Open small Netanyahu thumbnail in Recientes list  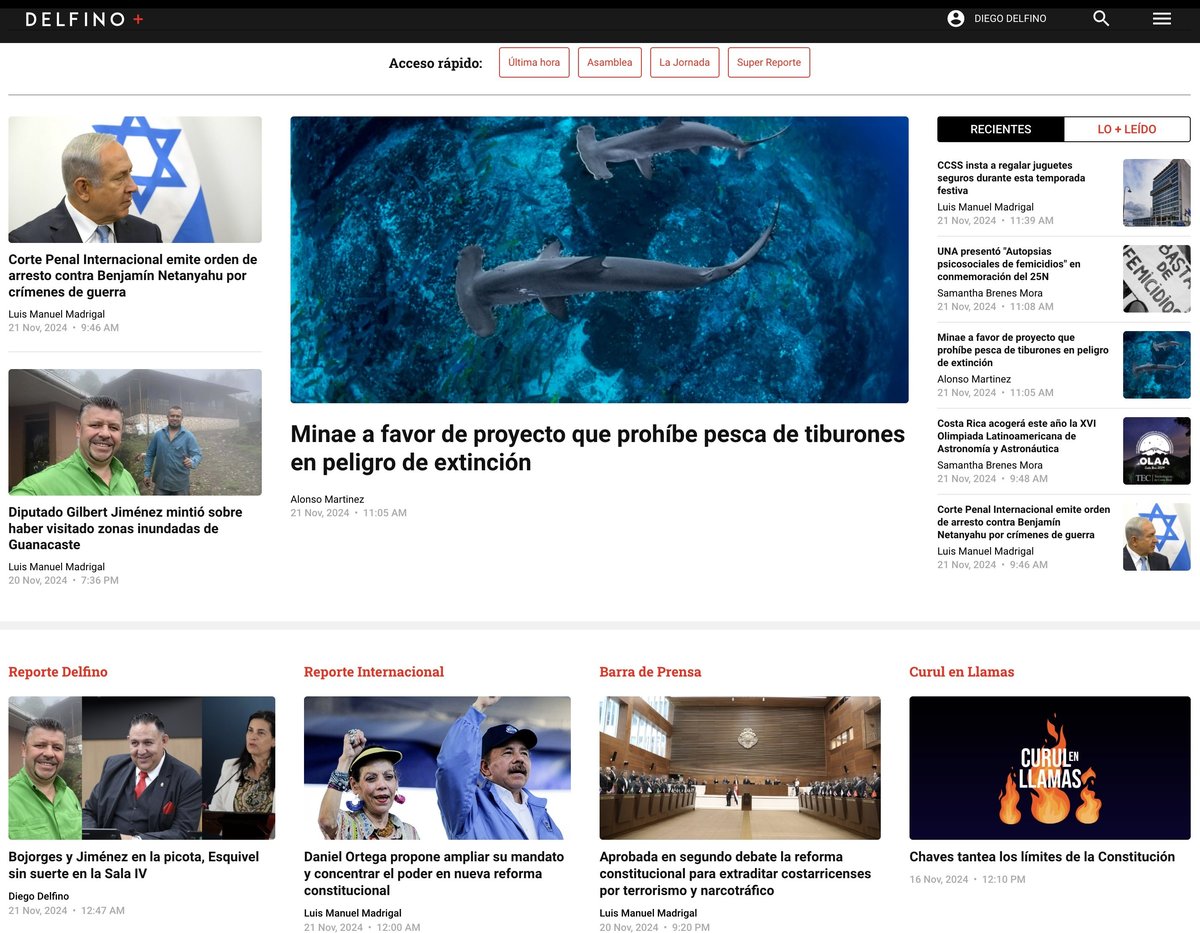1157,537
